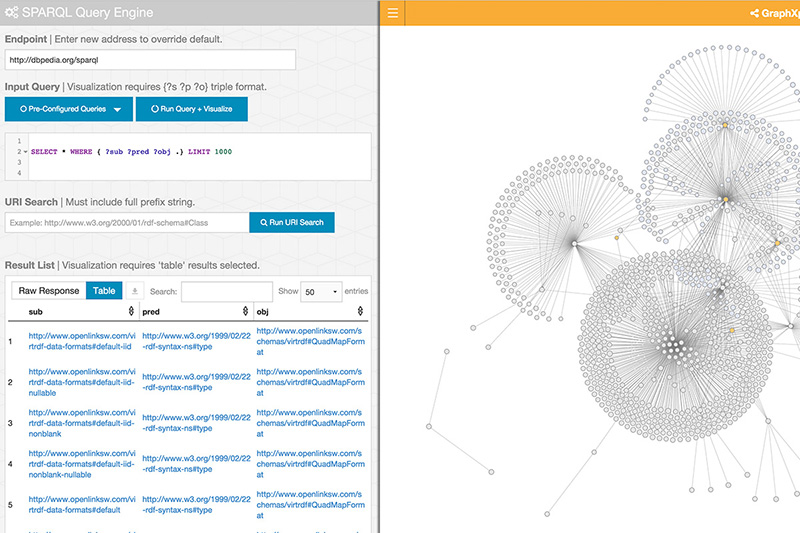The height and width of the screenshot is (533, 800).
Task: Click the endpoint address field
Action: click(151, 60)
